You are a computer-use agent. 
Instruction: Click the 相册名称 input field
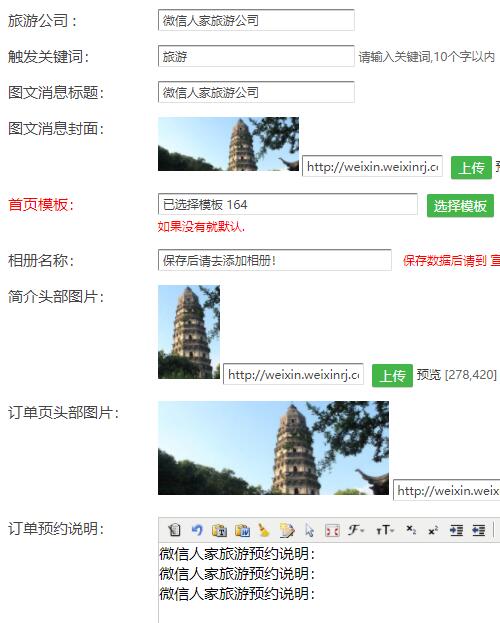tap(275, 260)
